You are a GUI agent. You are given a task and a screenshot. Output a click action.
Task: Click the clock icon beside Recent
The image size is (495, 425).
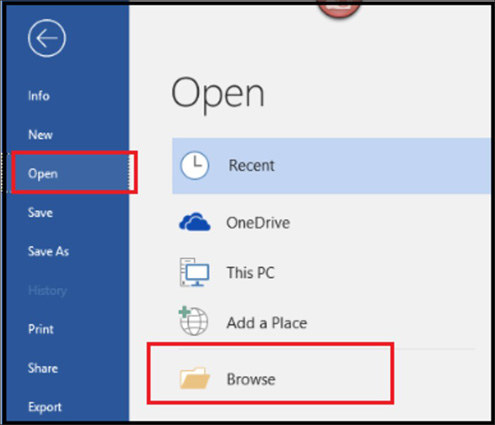[x=195, y=165]
